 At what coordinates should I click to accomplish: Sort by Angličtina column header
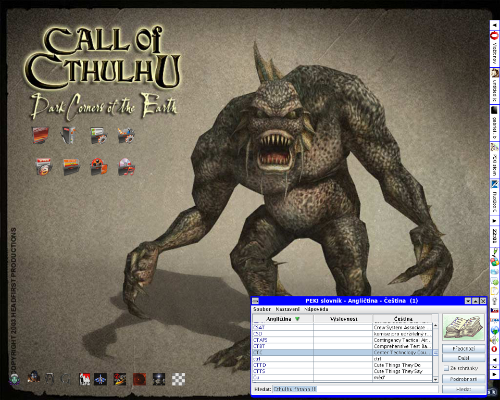282,319
